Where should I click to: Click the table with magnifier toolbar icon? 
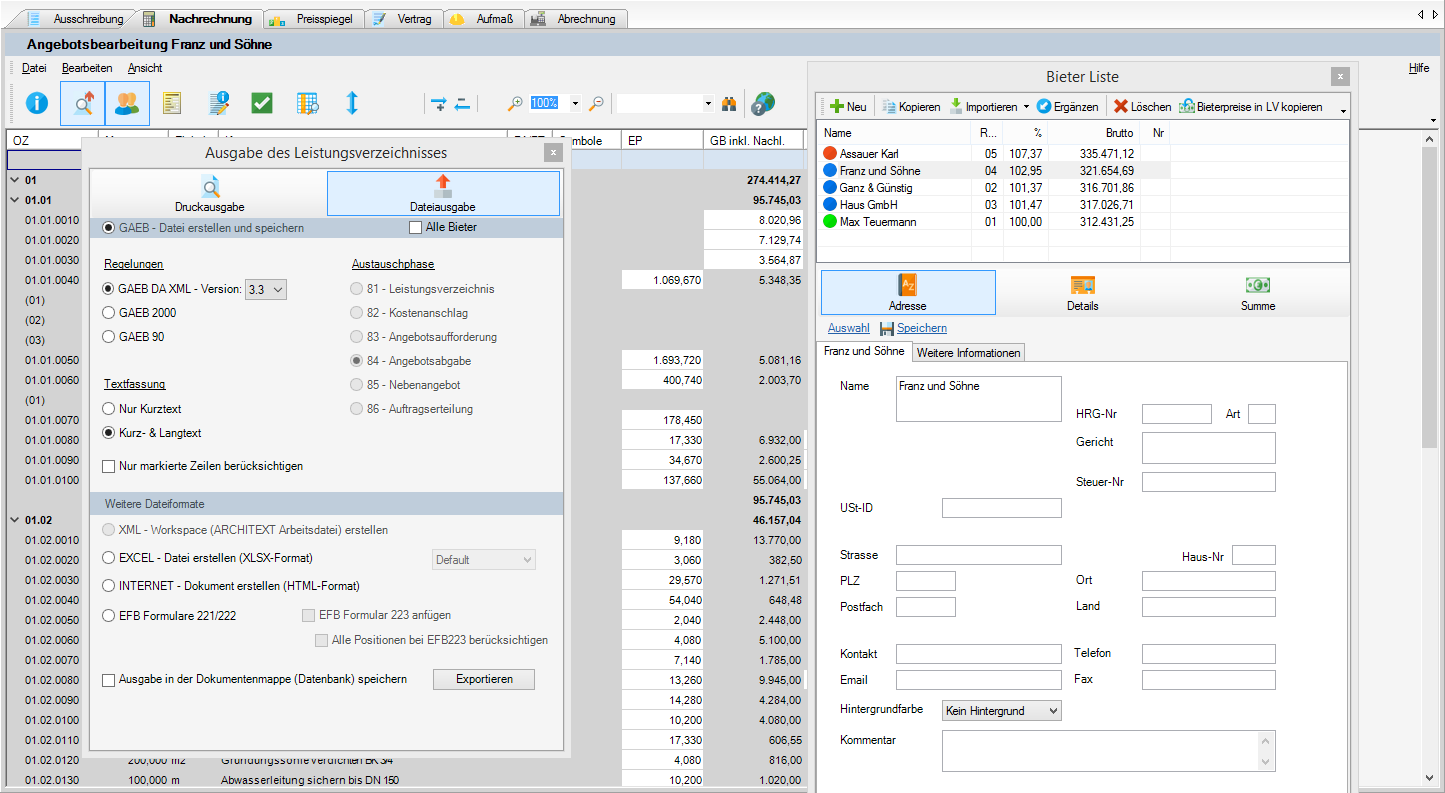pyautogui.click(x=307, y=103)
